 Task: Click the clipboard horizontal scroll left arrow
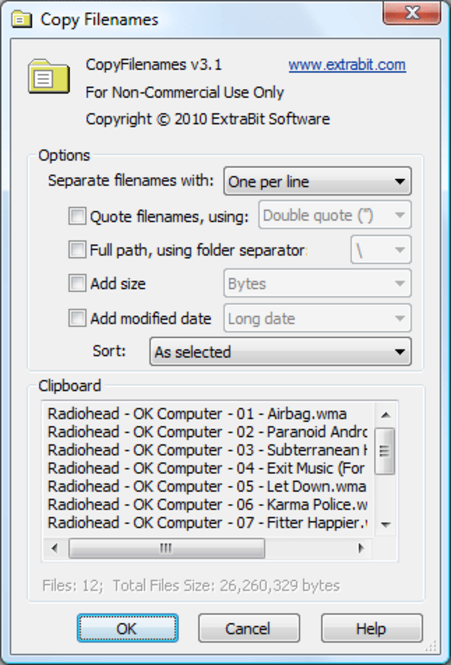point(55,548)
